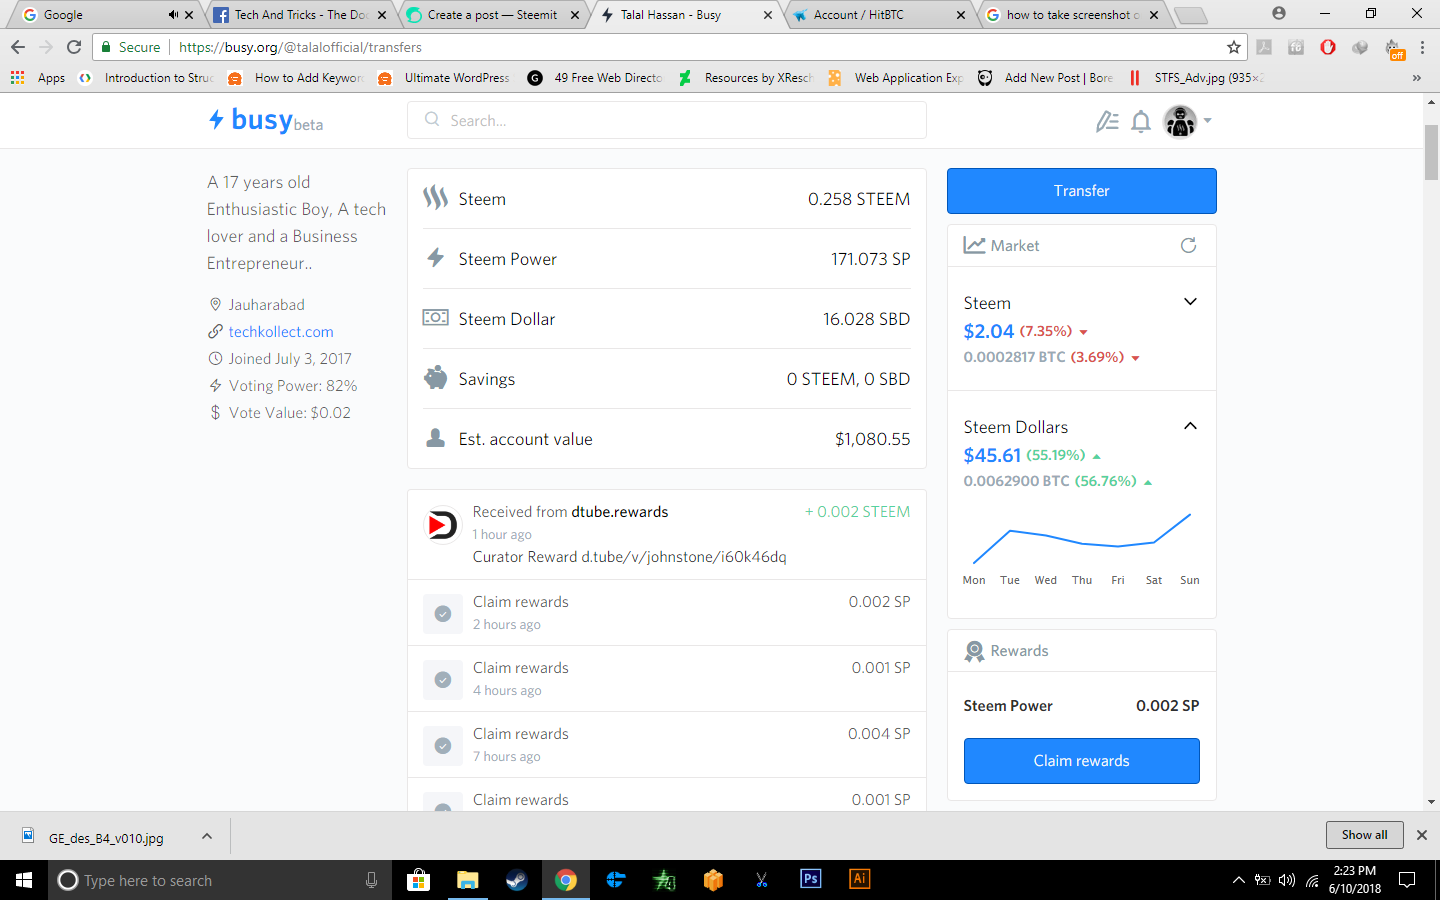Click the dtube.rewards avatar icon

(441, 525)
